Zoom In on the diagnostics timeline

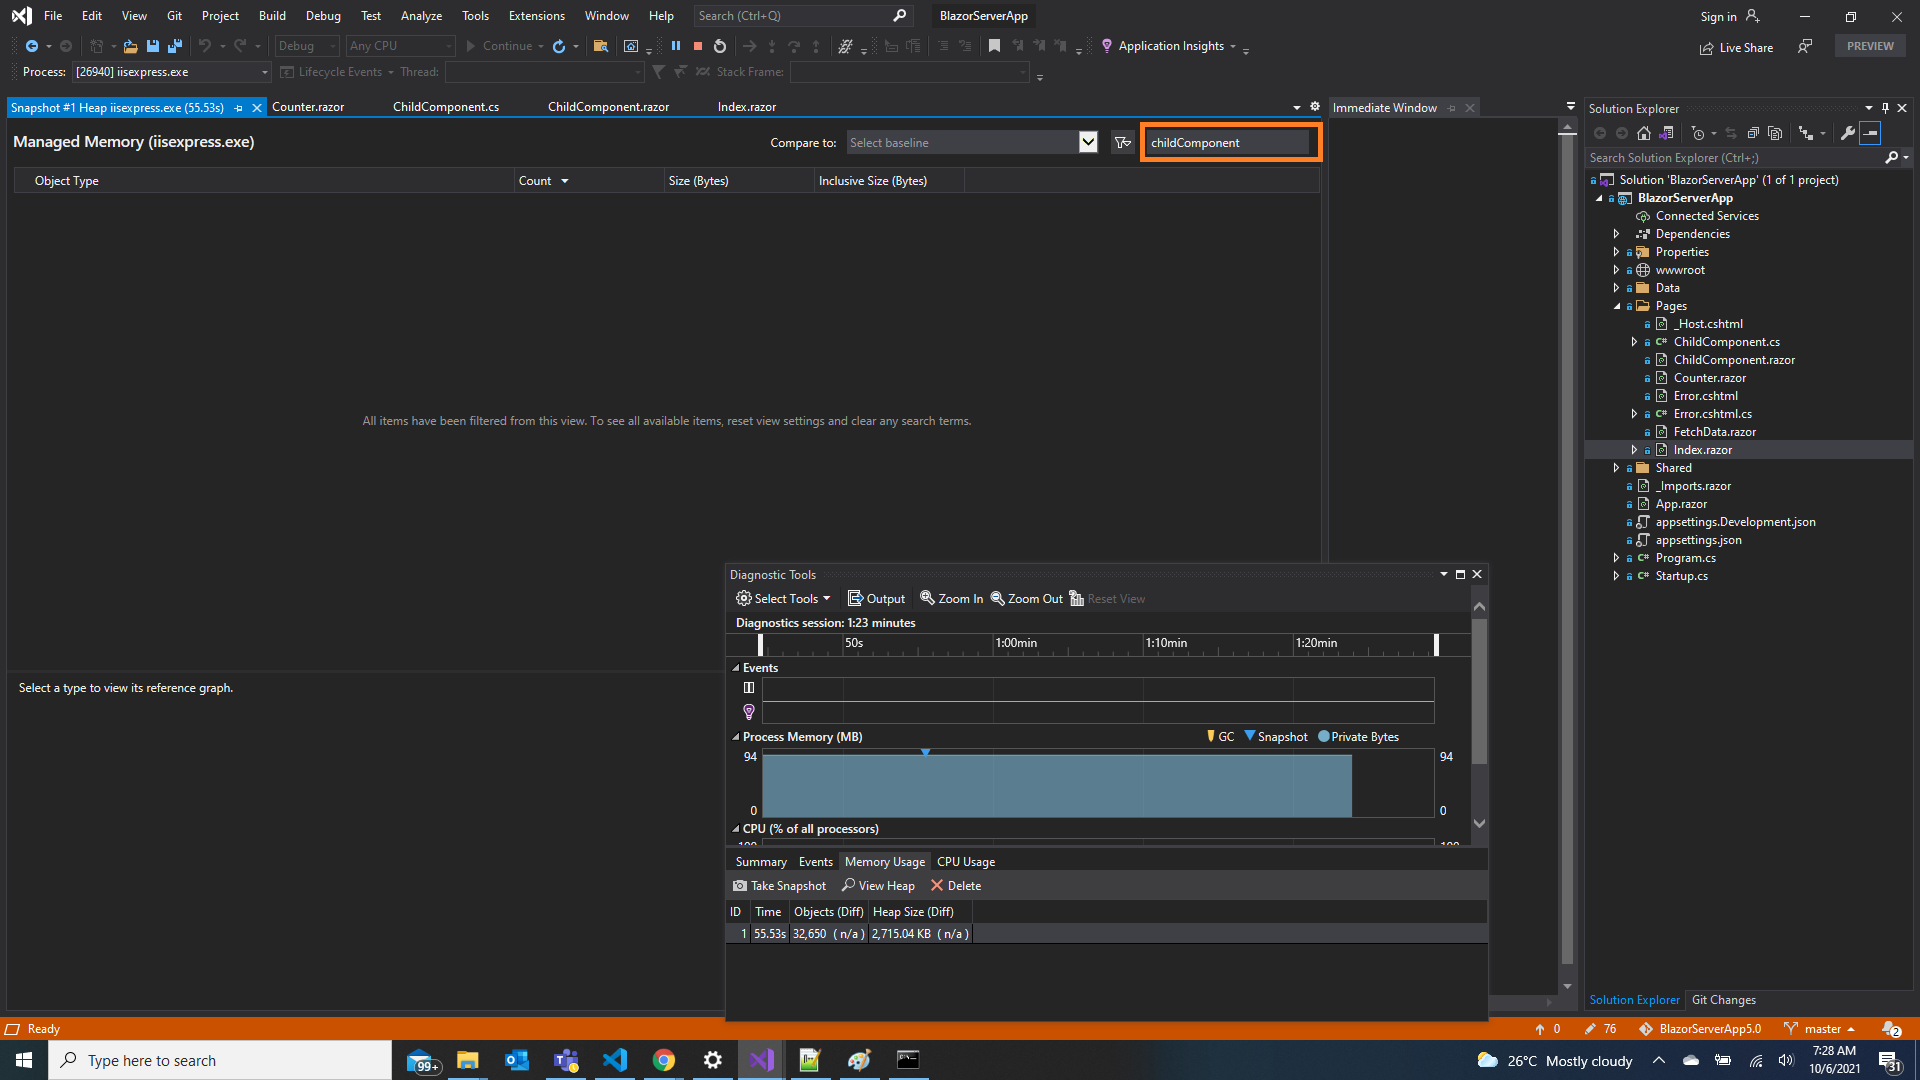[x=950, y=598]
